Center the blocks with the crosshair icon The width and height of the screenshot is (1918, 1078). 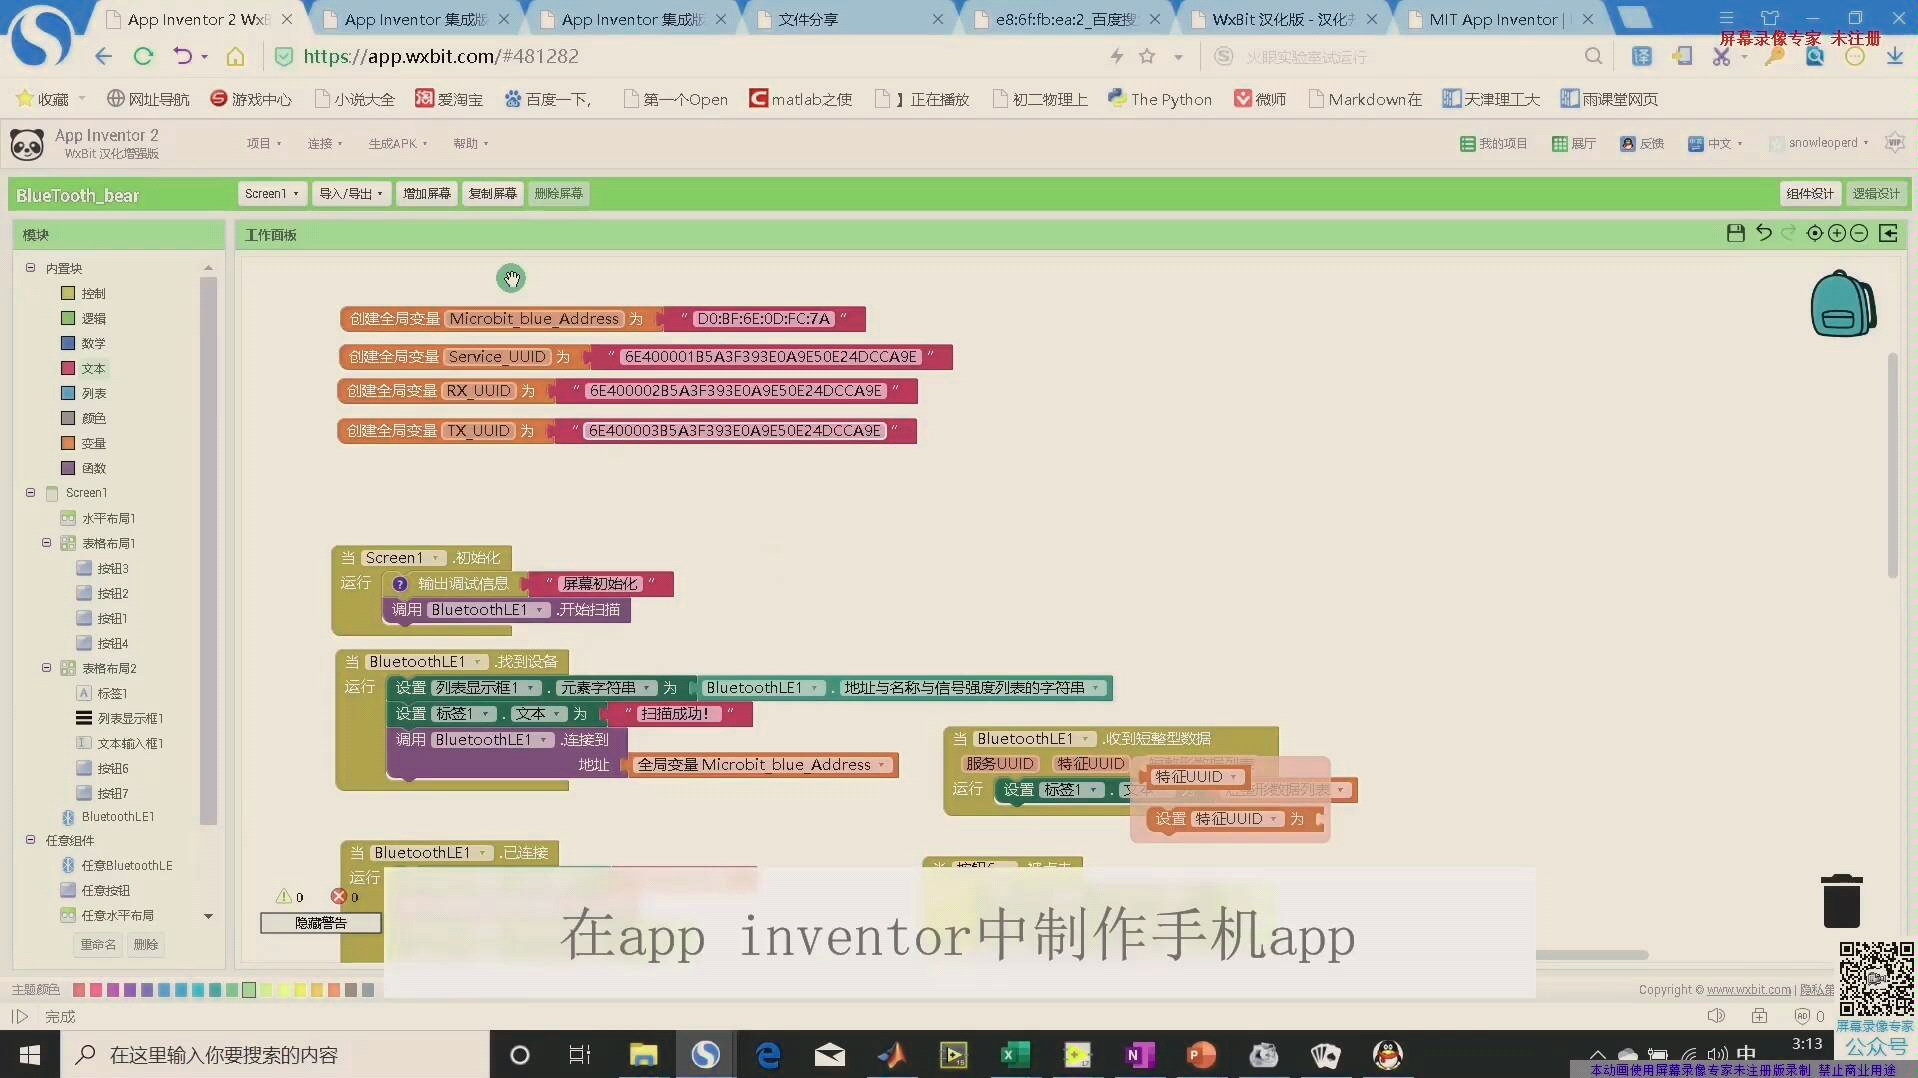[1813, 233]
